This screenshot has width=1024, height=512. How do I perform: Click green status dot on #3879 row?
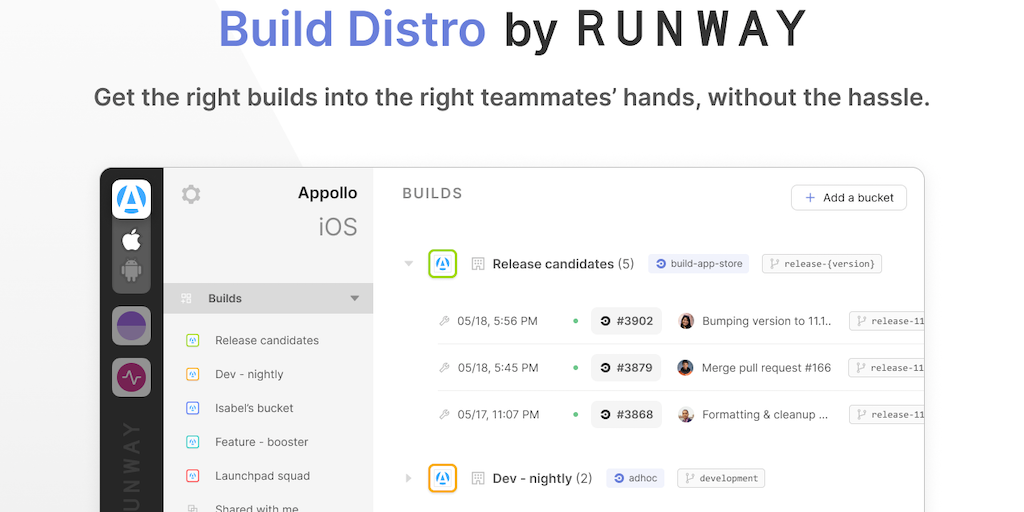pos(575,368)
